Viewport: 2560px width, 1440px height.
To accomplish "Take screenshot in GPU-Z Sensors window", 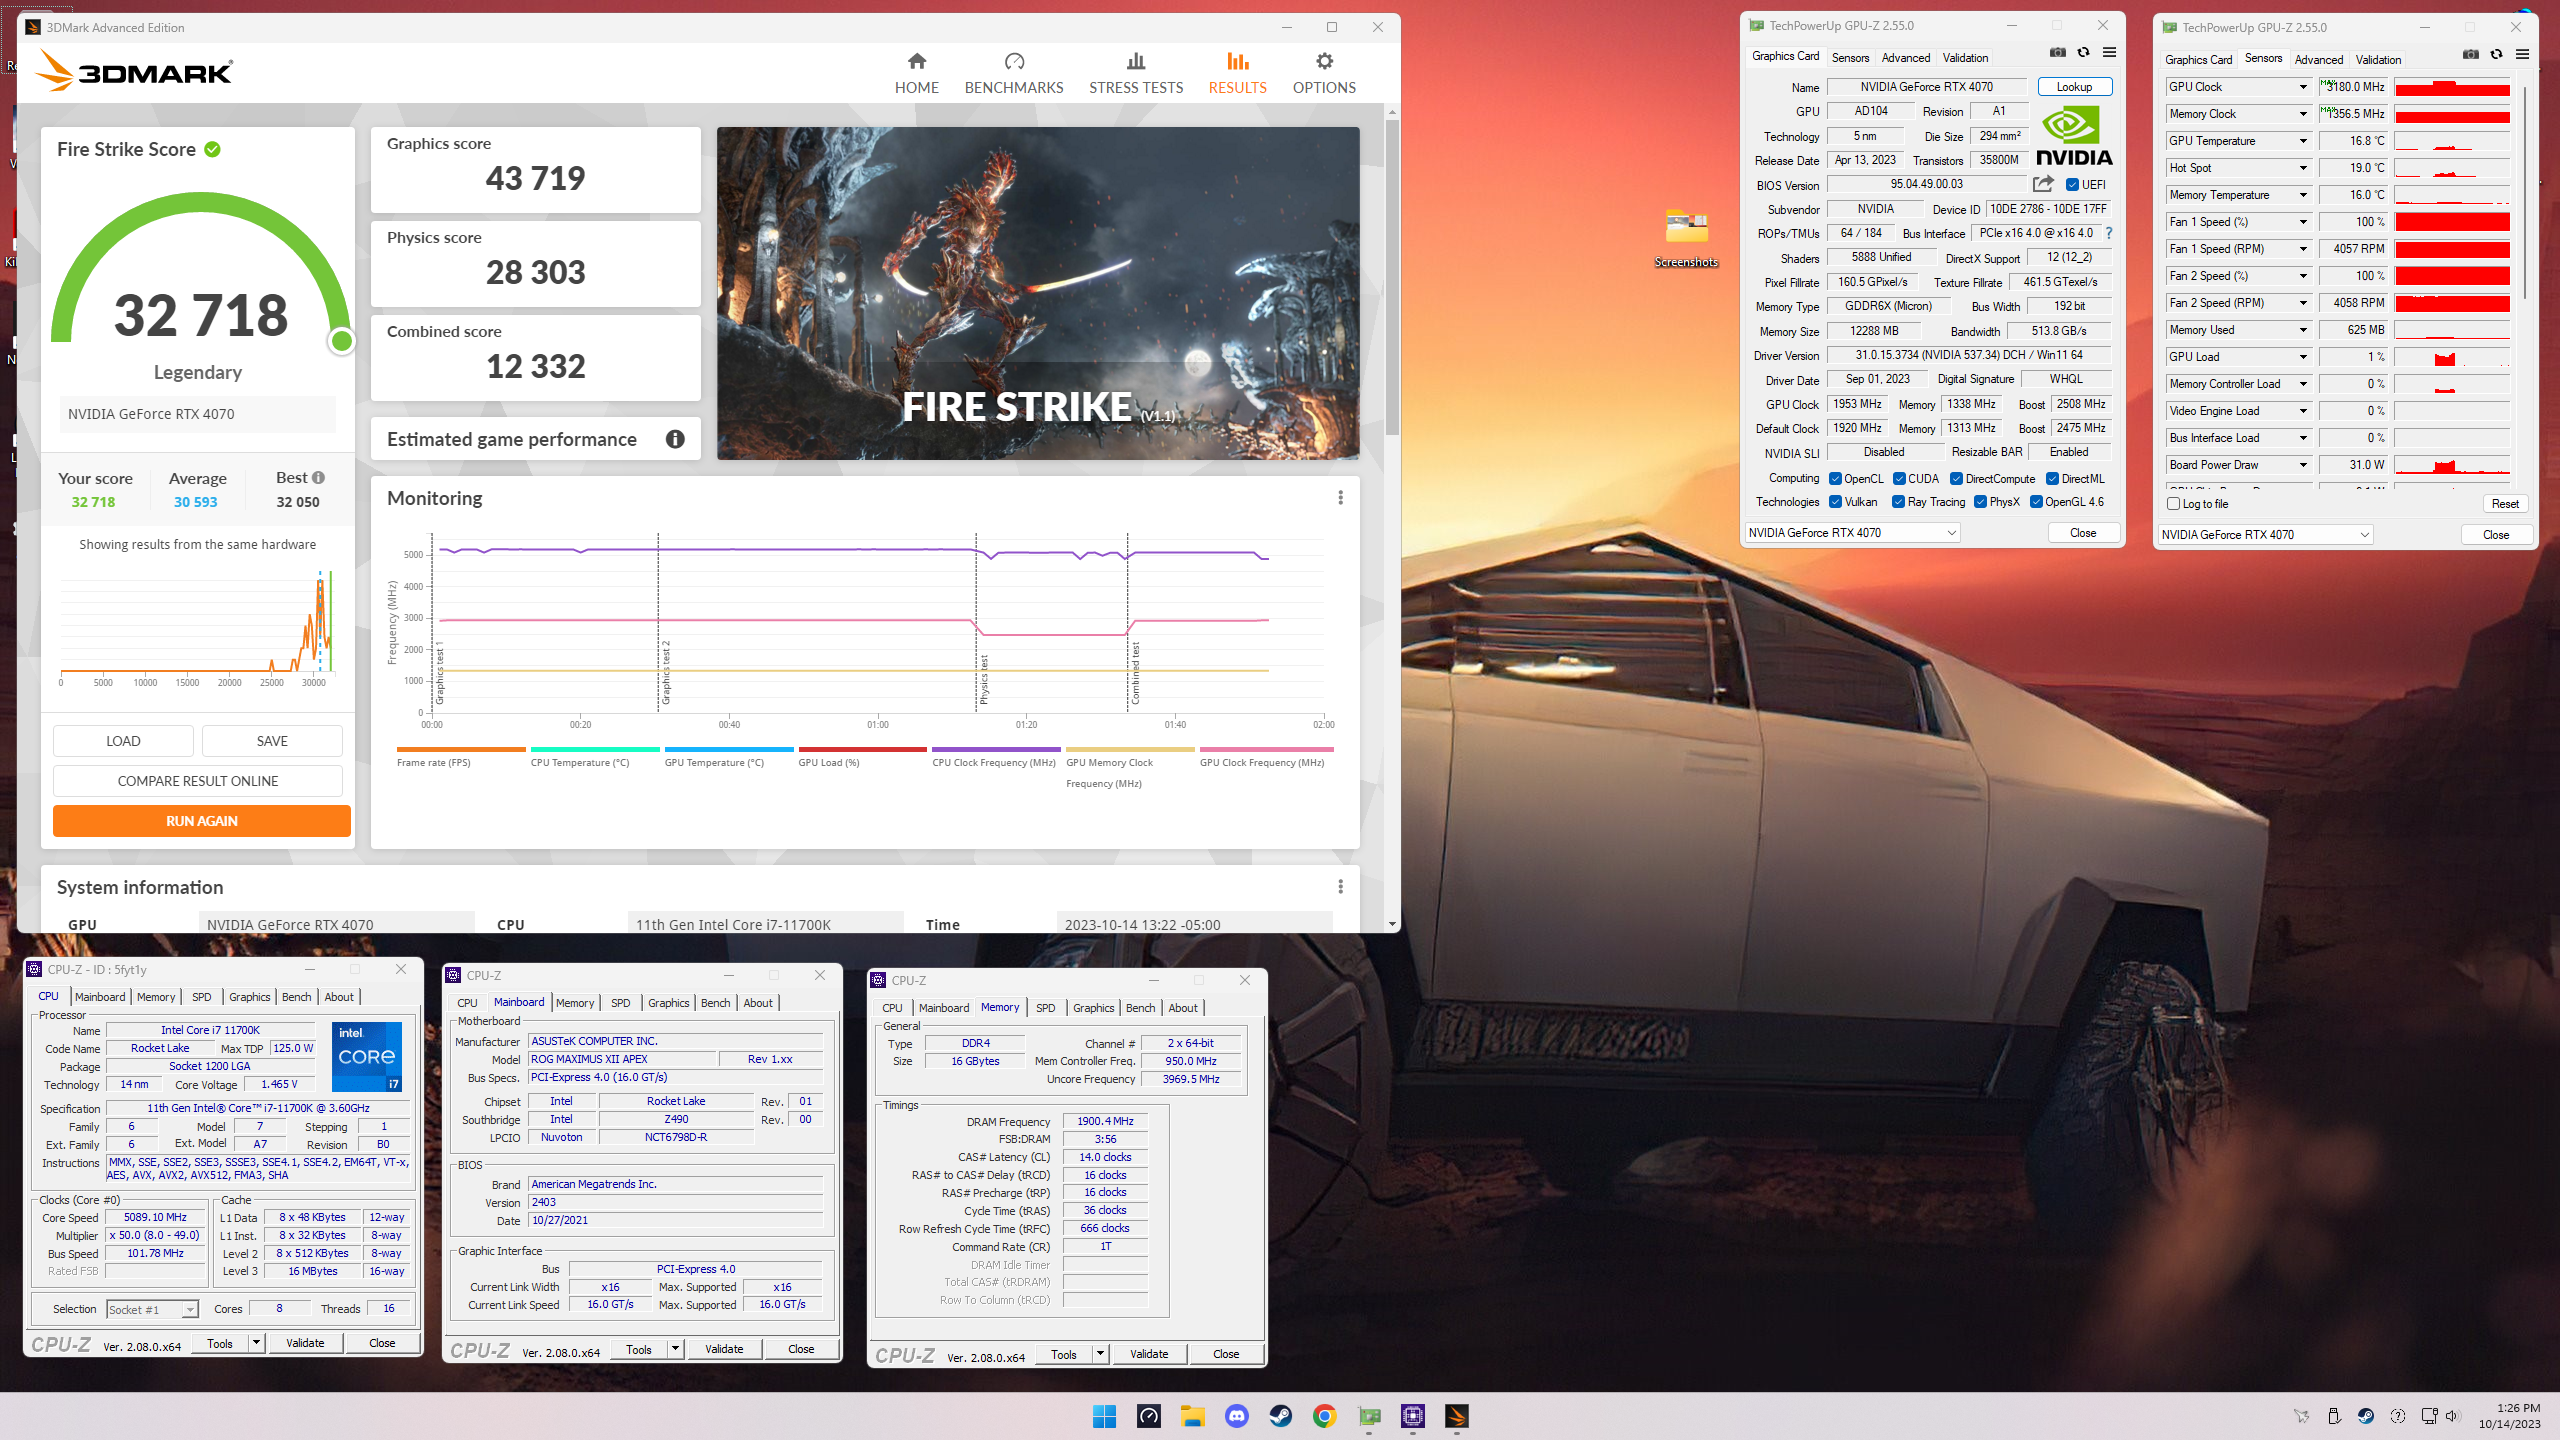I will (2470, 55).
